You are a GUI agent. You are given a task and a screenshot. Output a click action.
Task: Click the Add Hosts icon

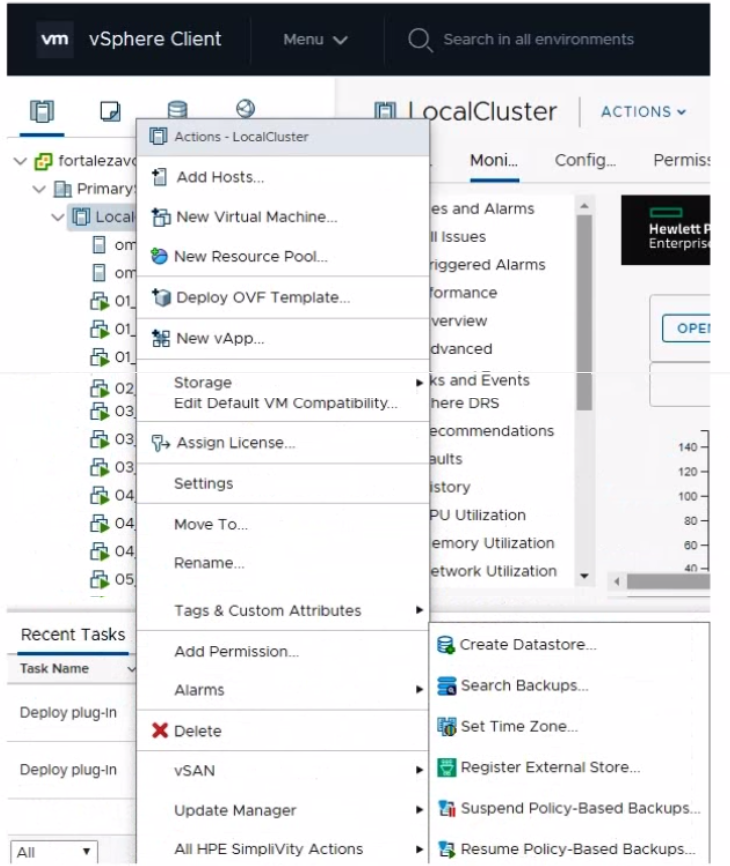click(160, 177)
